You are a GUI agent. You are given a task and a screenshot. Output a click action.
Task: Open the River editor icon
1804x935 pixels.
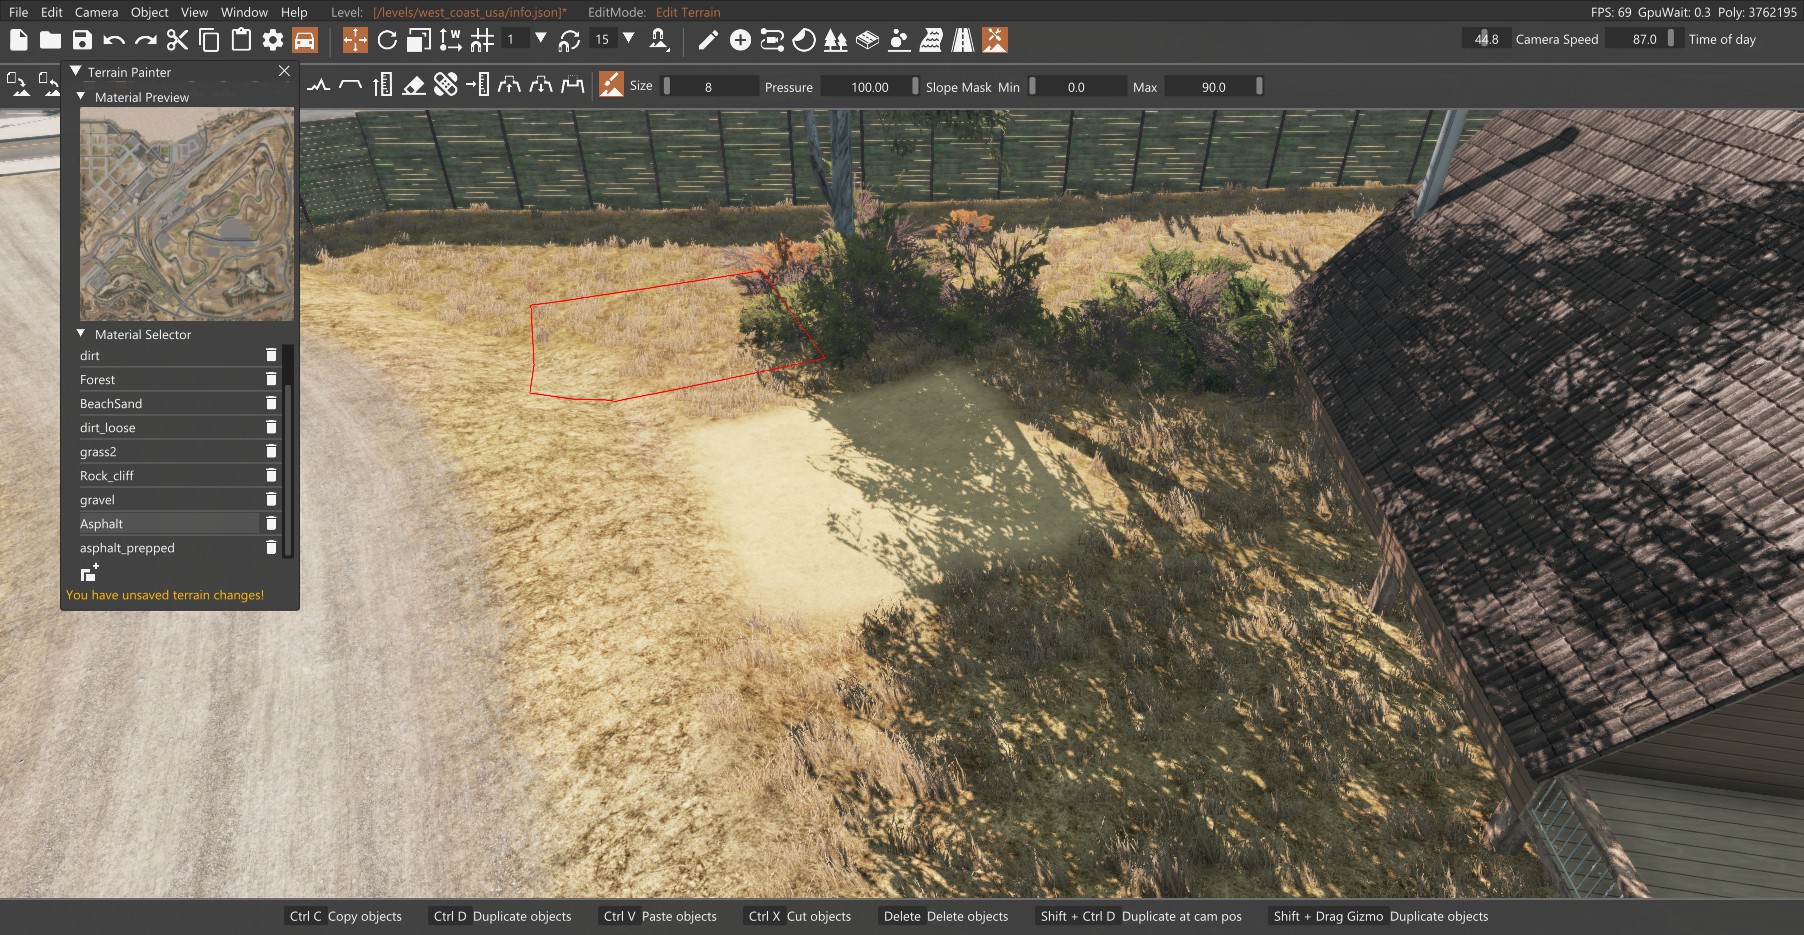pyautogui.click(x=931, y=40)
